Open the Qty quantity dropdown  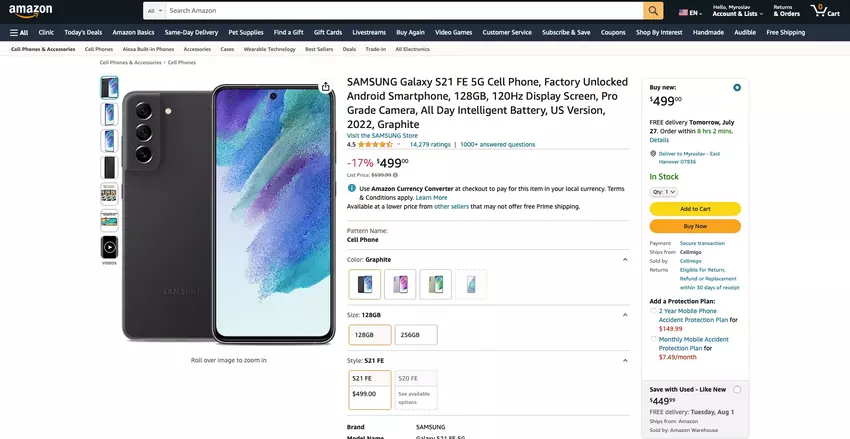(664, 191)
